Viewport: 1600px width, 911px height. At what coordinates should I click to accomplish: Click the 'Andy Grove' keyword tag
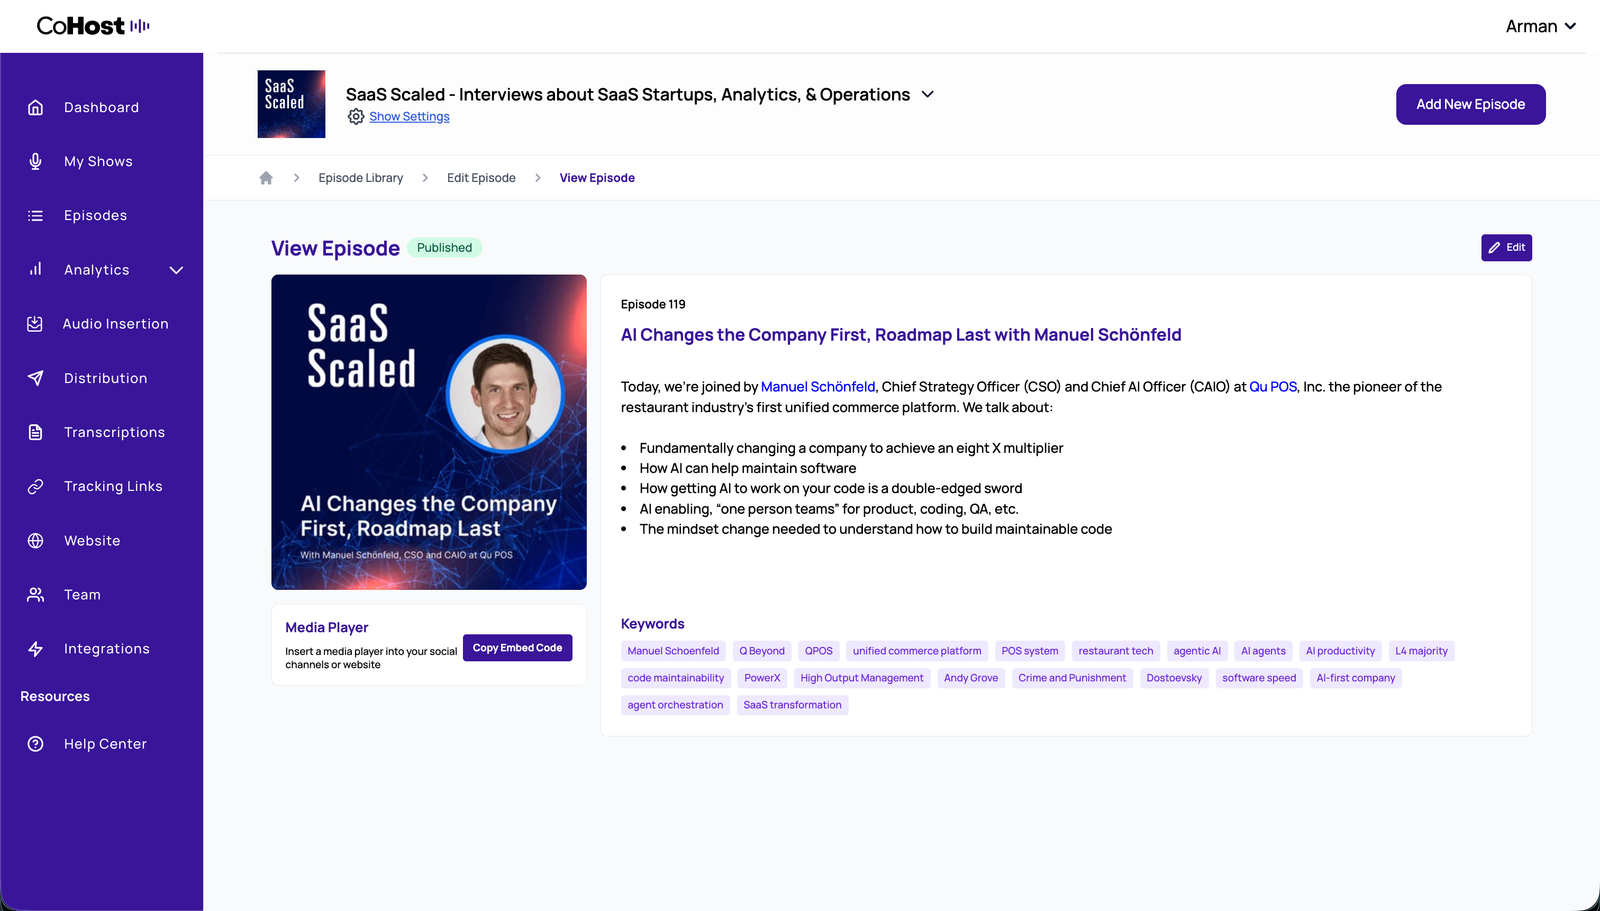click(x=971, y=678)
